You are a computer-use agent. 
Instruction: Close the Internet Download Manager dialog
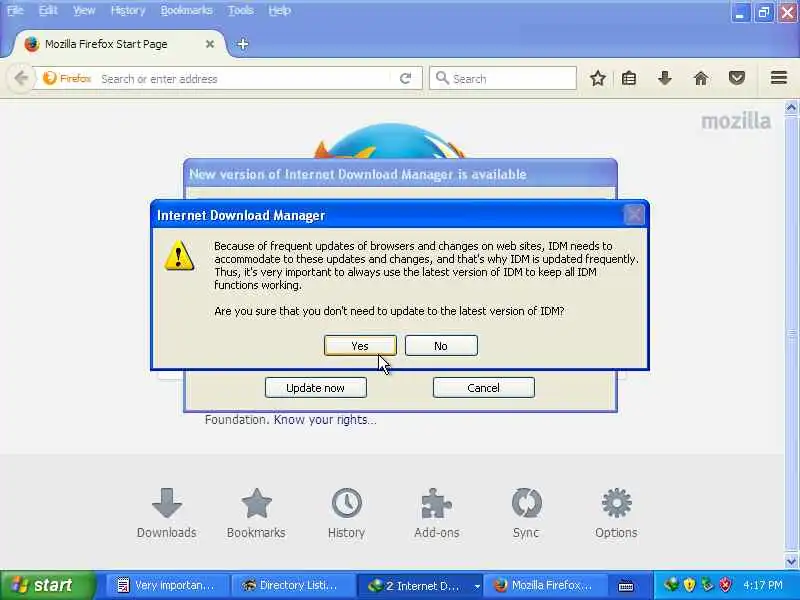(634, 215)
